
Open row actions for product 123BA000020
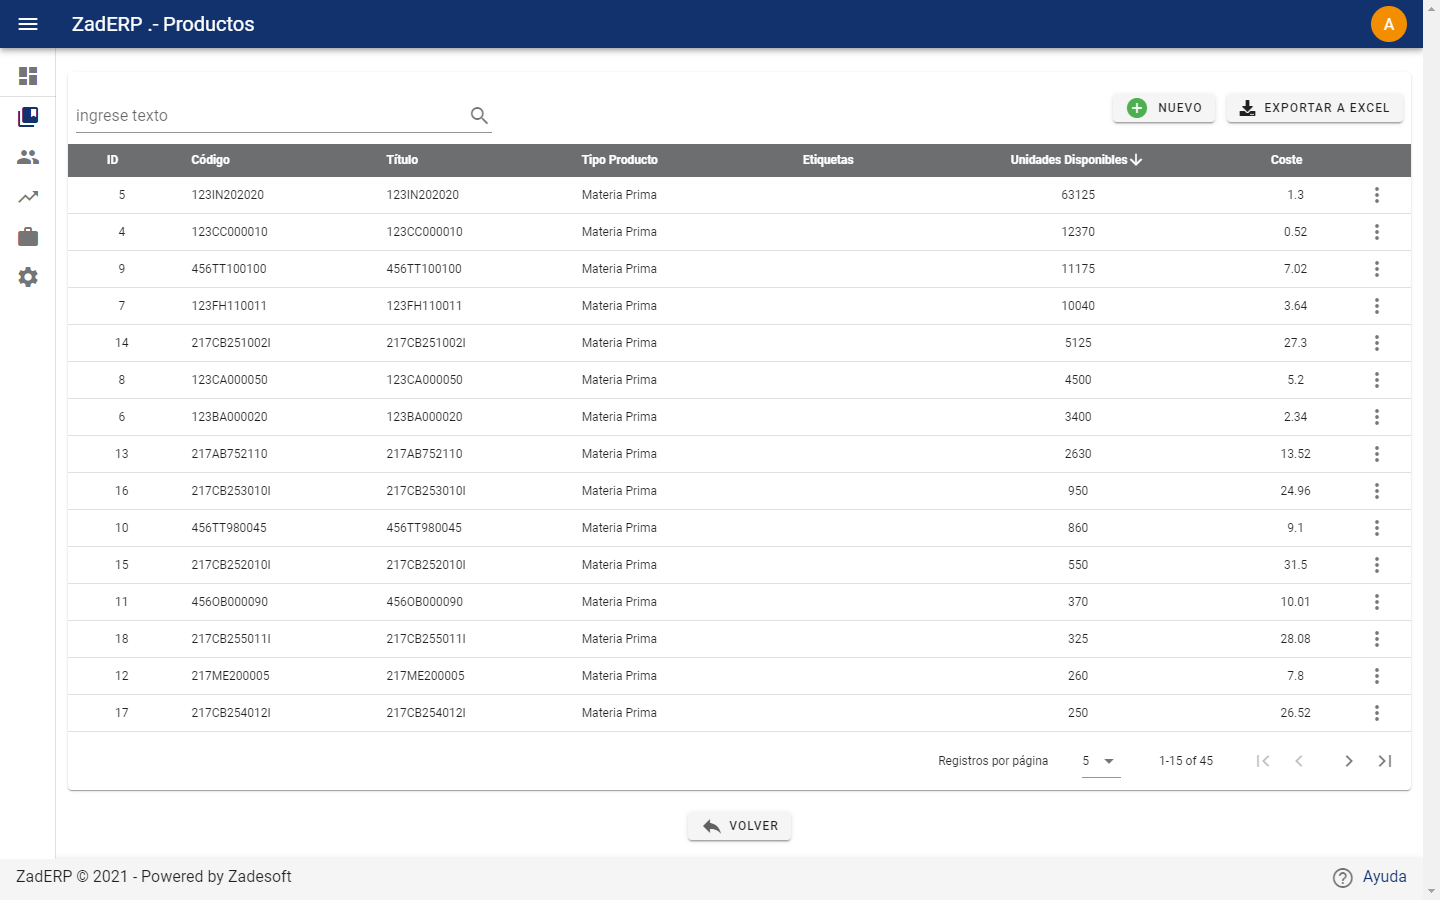[x=1377, y=417]
